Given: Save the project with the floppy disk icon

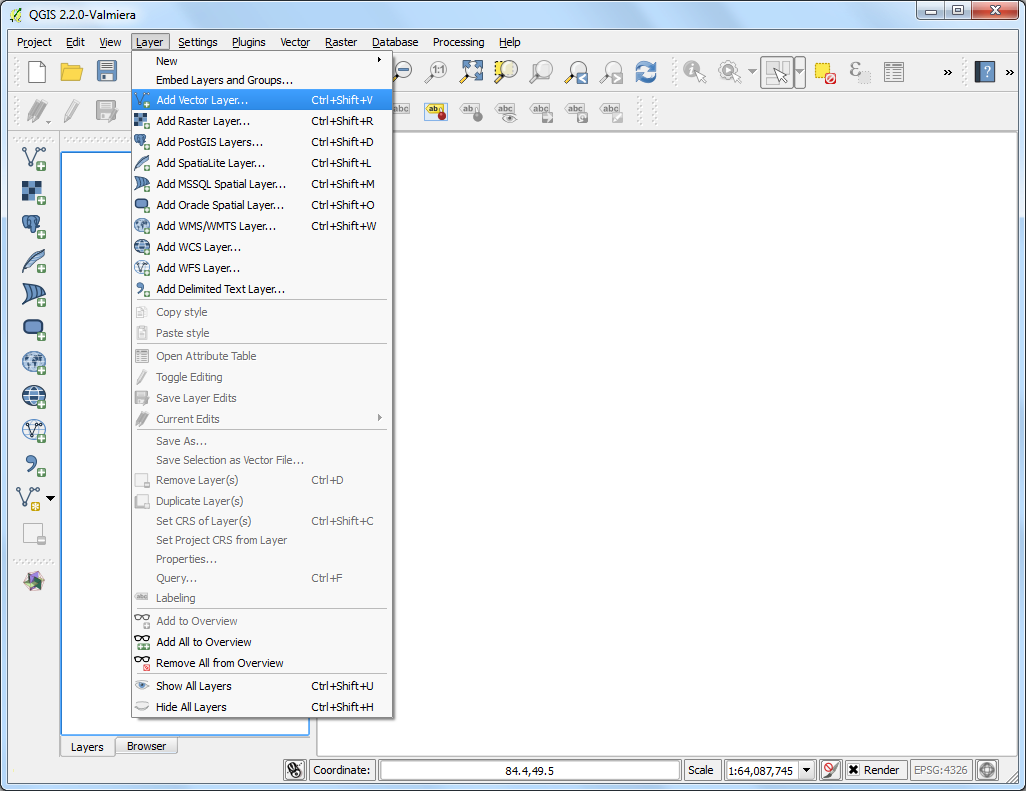Looking at the screenshot, I should [107, 71].
